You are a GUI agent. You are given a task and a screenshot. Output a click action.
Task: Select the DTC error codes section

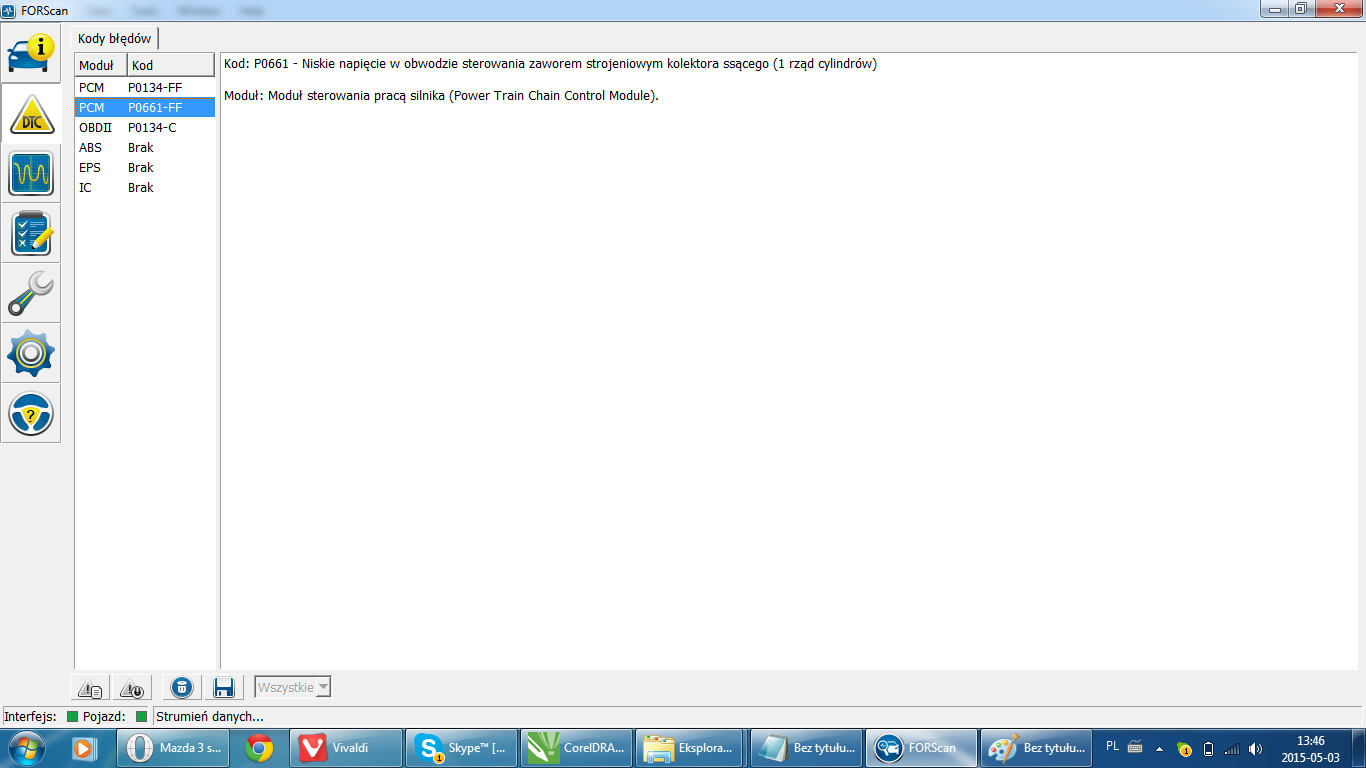tap(31, 113)
